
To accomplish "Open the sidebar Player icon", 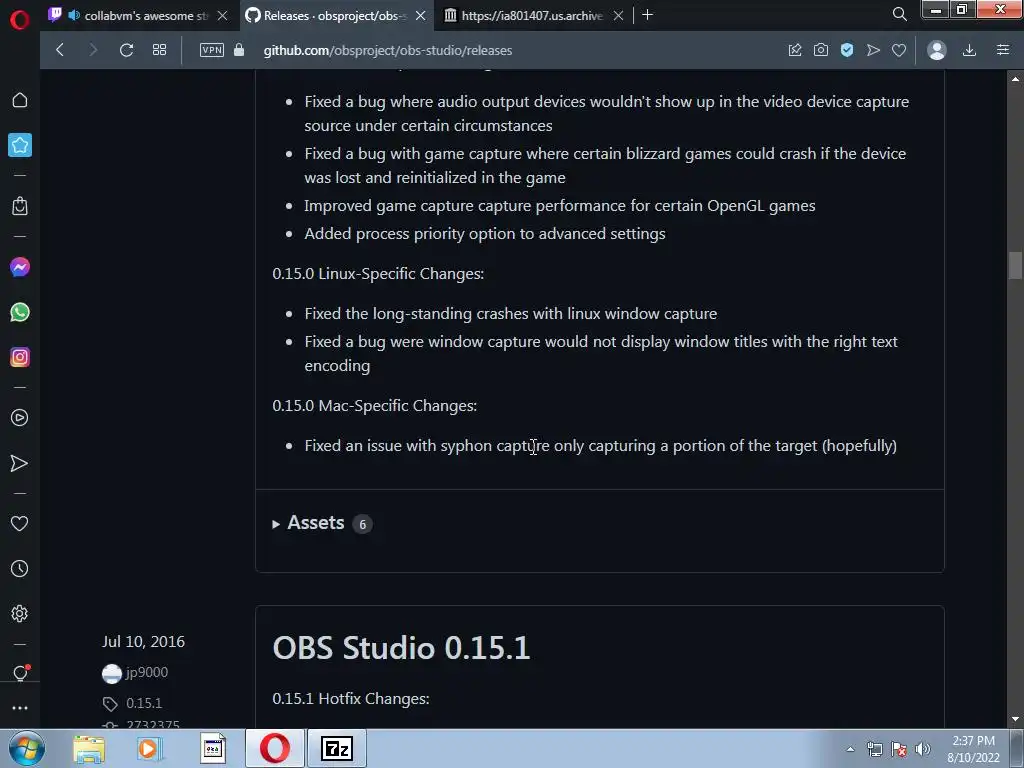I will pos(20,417).
